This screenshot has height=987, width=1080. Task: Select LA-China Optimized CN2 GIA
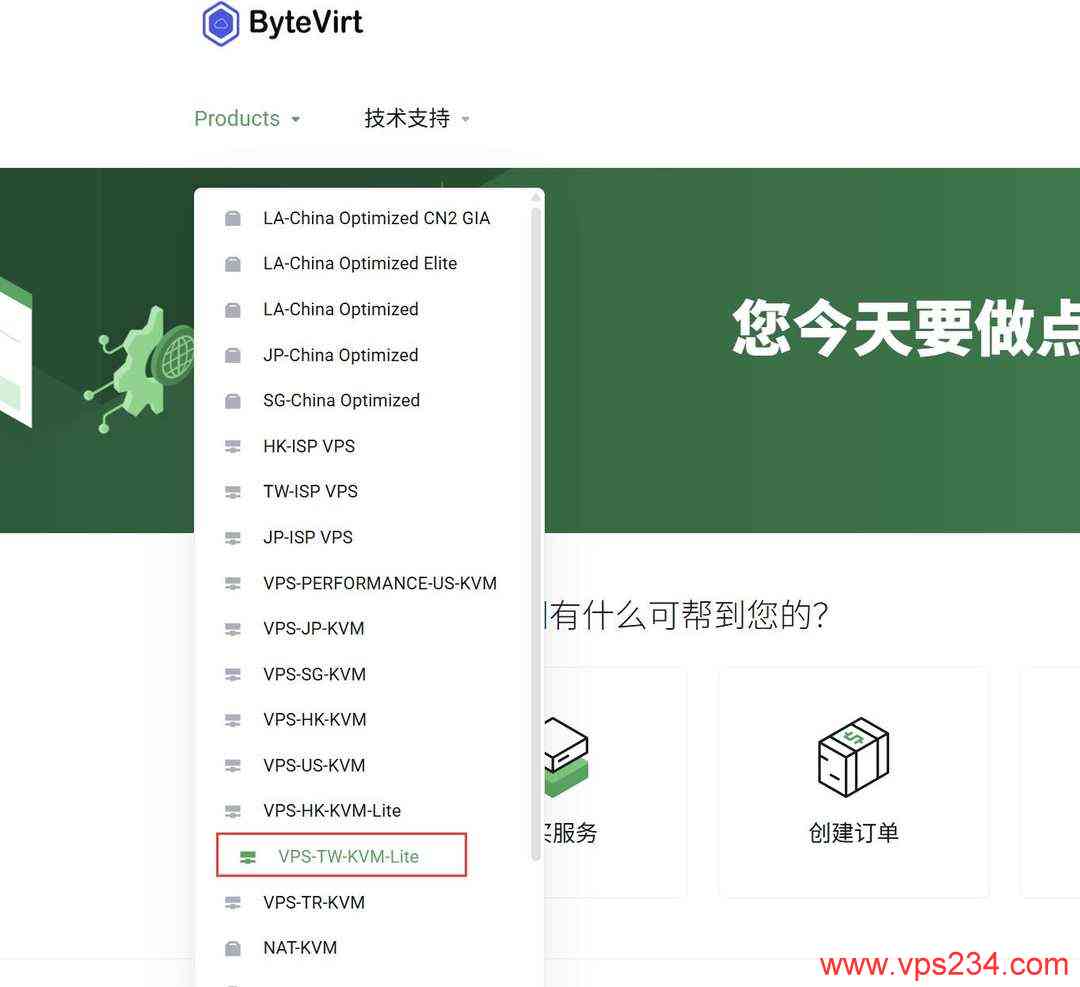pyautogui.click(x=376, y=218)
